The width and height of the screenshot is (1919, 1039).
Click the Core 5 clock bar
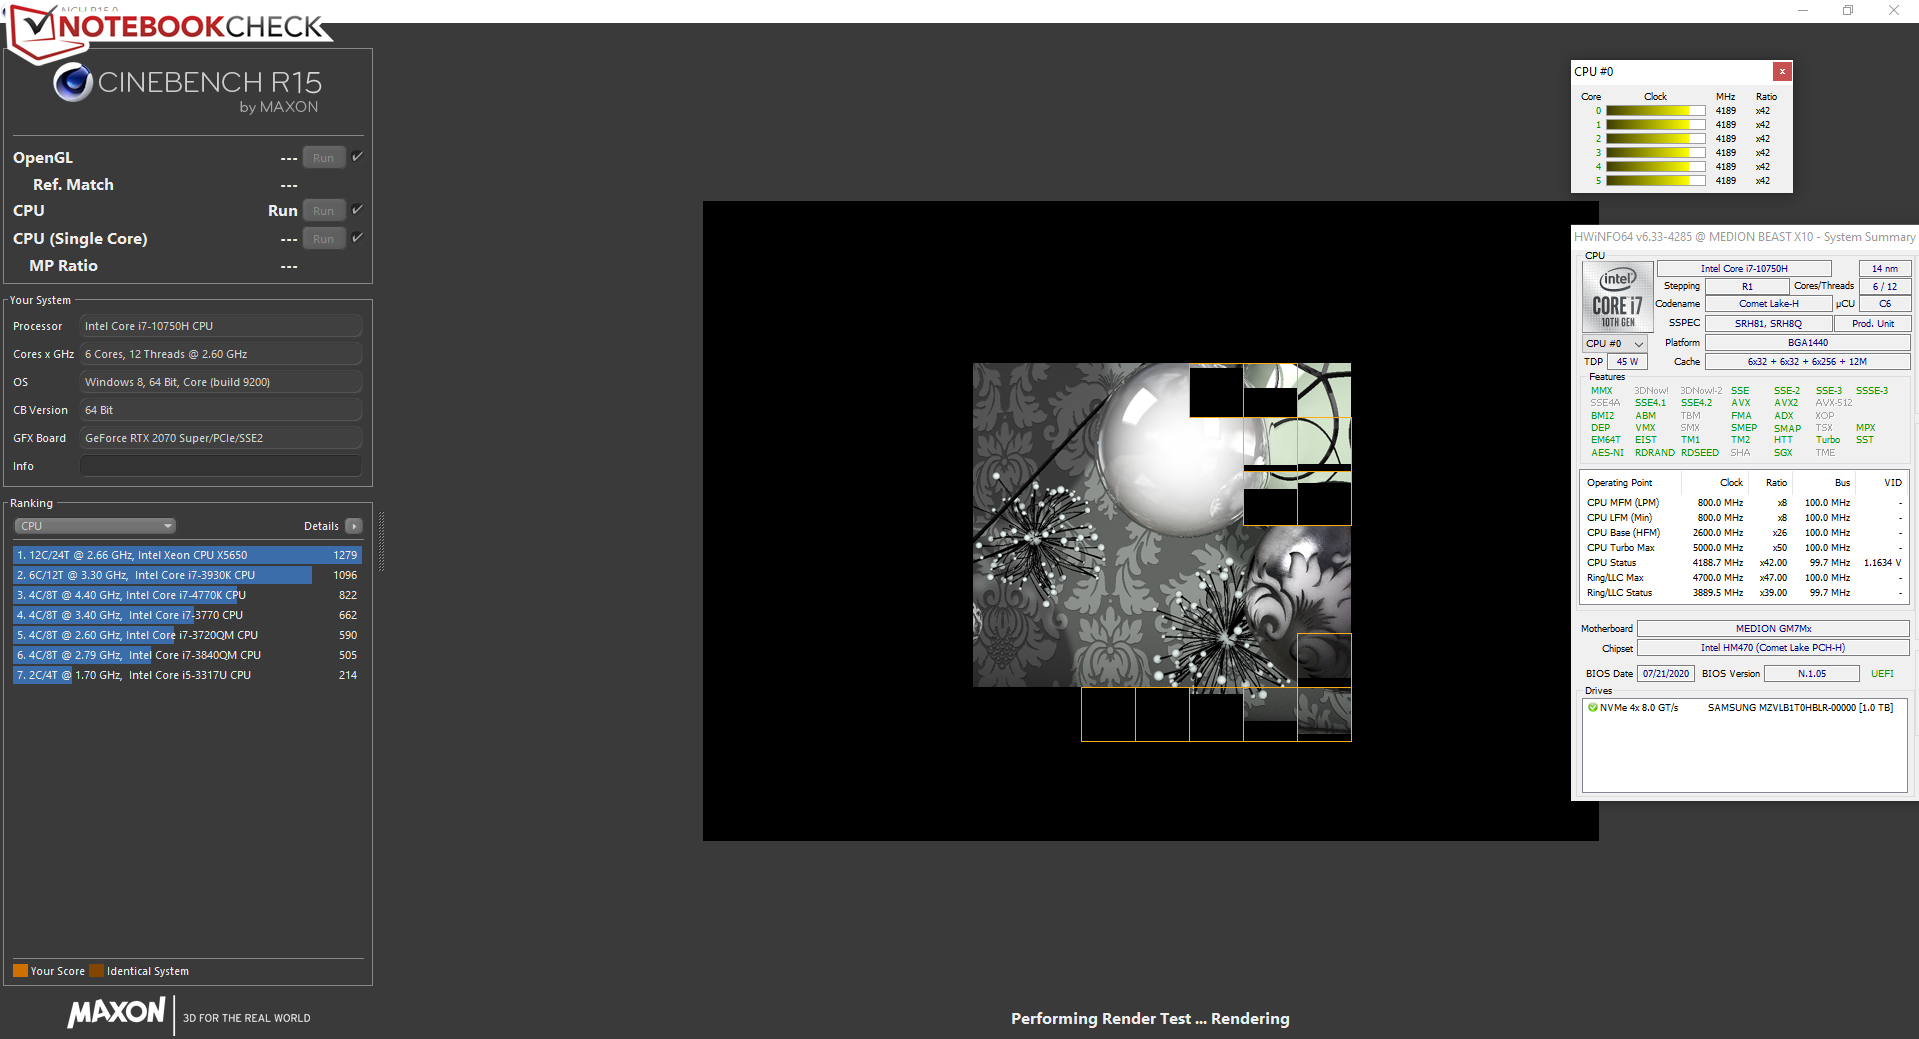[x=1655, y=181]
